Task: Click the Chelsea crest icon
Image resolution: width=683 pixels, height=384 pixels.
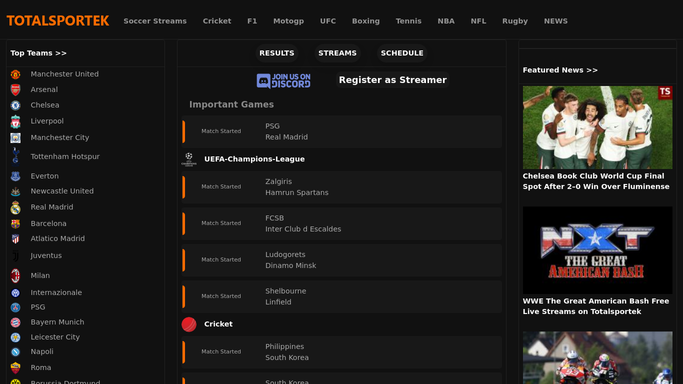Action: point(15,105)
